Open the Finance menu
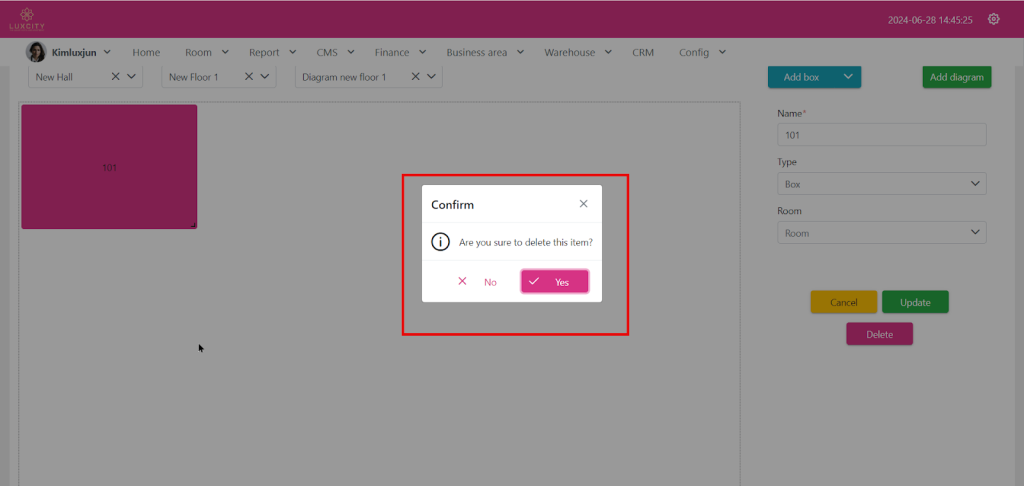Viewport: 1024px width, 486px height. tap(401, 52)
